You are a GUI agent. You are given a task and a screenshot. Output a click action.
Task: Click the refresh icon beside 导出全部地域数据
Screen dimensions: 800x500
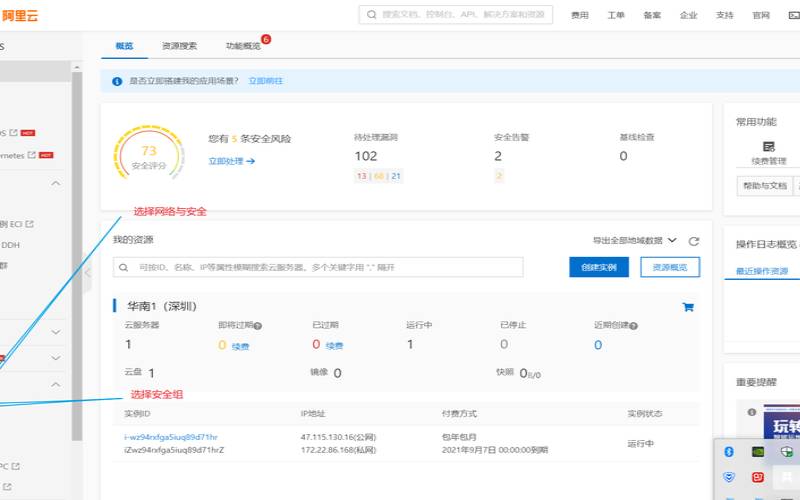(693, 241)
